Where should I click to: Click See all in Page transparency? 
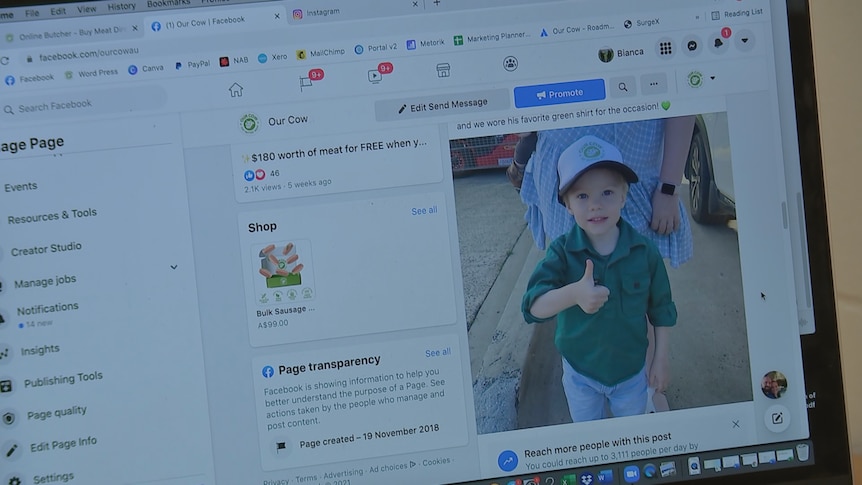click(x=438, y=352)
